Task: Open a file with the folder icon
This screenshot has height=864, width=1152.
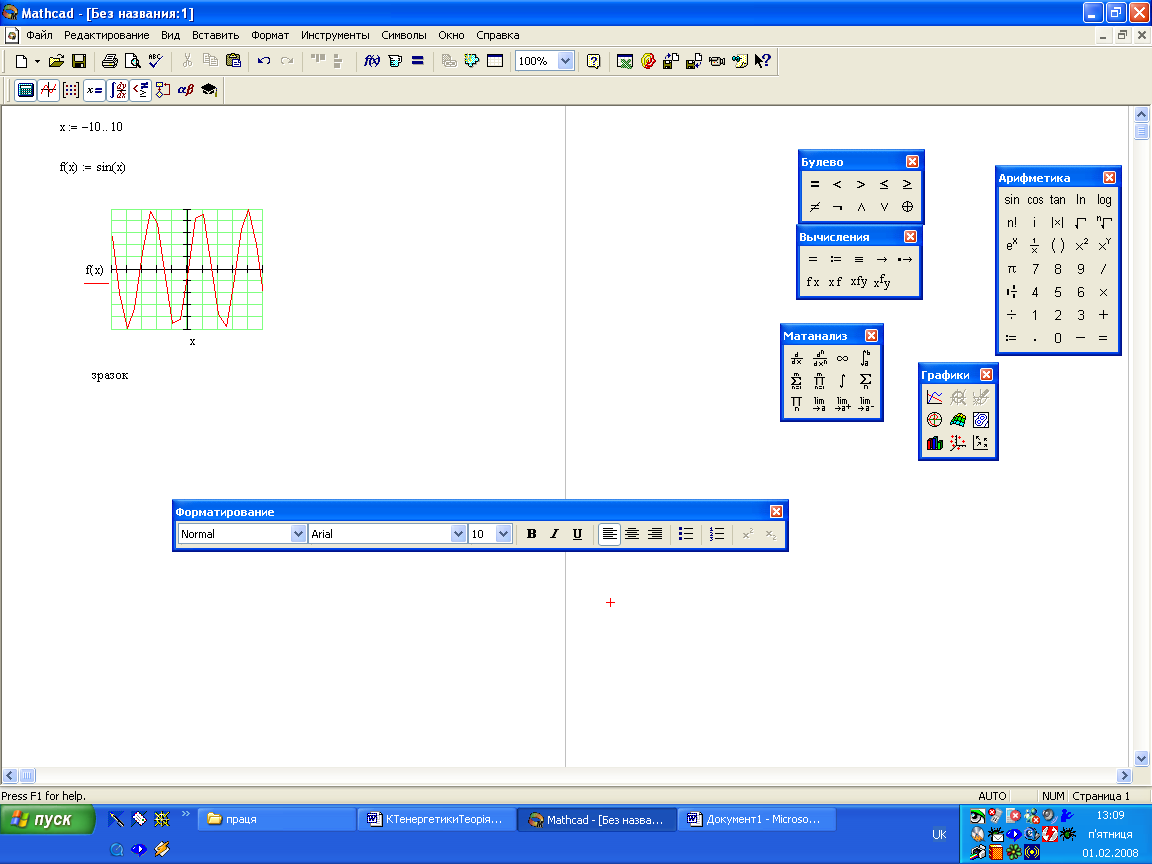Action: click(57, 61)
